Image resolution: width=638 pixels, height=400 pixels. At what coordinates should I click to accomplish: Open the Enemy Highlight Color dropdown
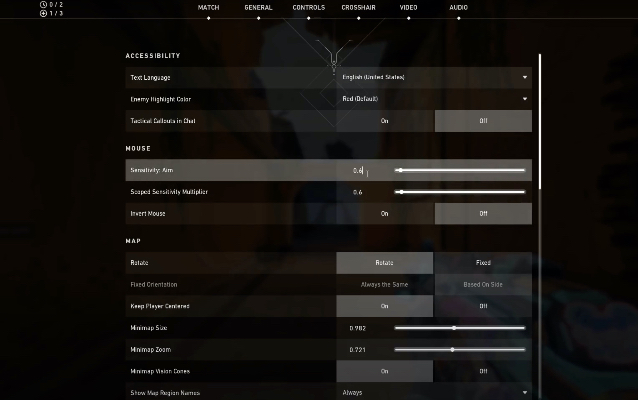pyautogui.click(x=434, y=99)
